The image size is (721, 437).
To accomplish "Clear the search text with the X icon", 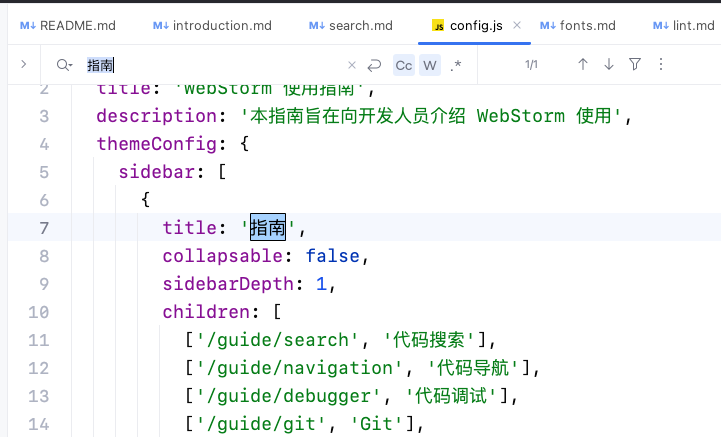I will [x=351, y=65].
